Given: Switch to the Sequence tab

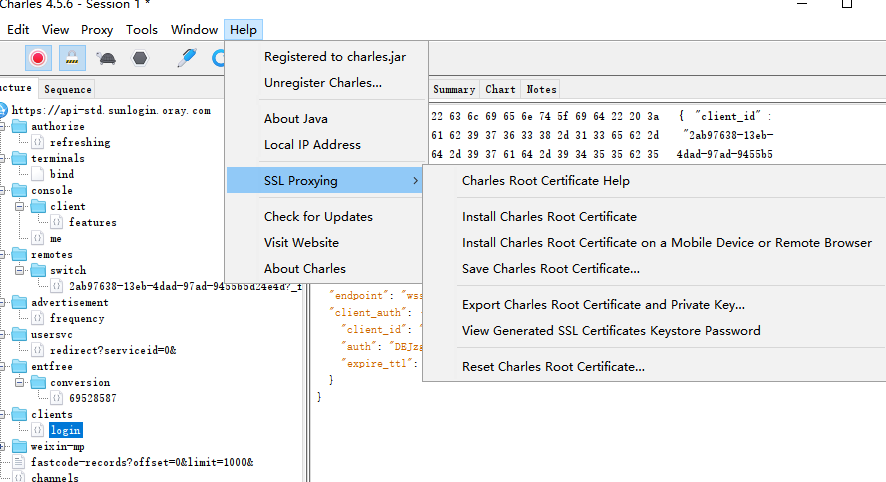Looking at the screenshot, I should pos(68,90).
